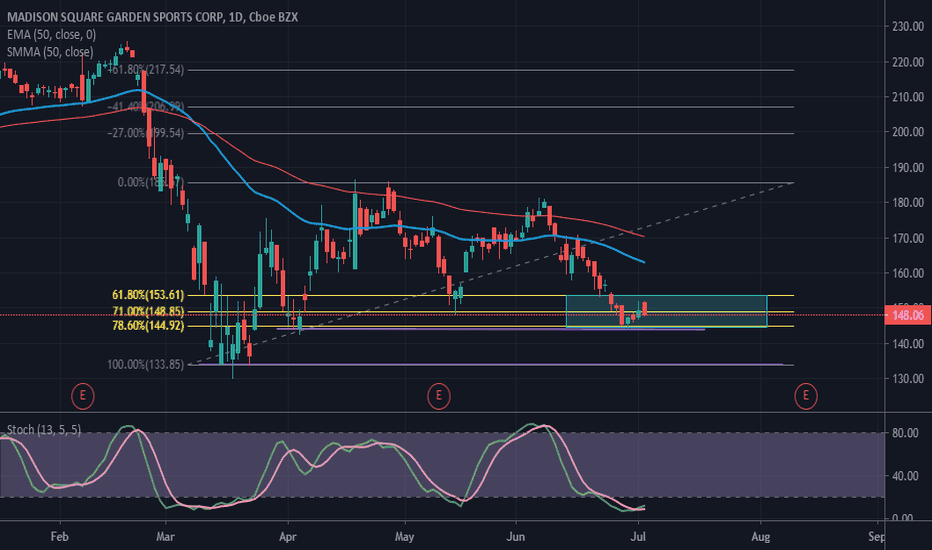Click the Feb label on time axis
Image resolution: width=932 pixels, height=550 pixels.
59,536
